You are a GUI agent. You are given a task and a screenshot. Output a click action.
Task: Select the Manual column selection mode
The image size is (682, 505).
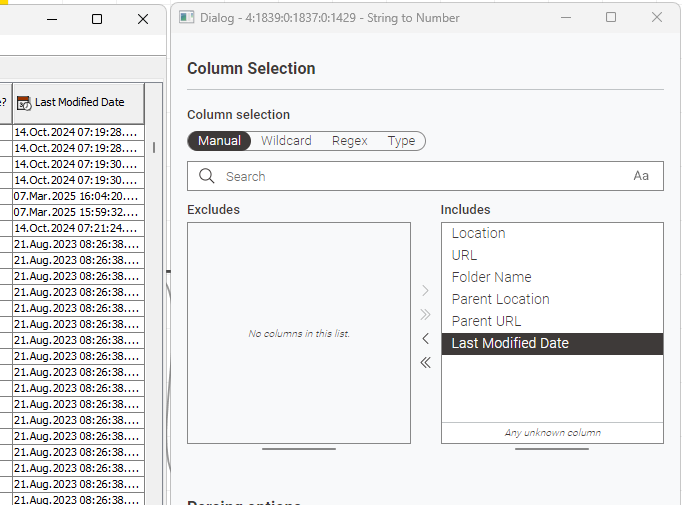[219, 141]
